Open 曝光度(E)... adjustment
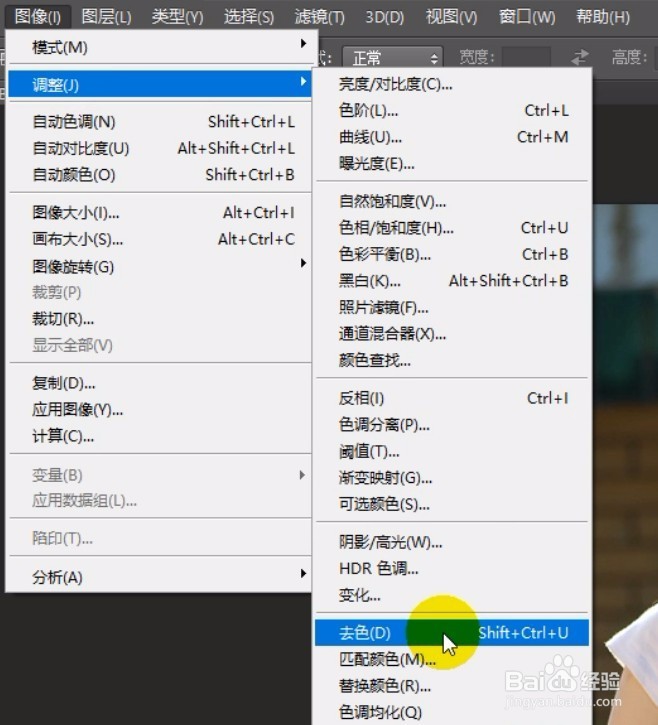Viewport: 658px width, 725px height. click(x=452, y=163)
